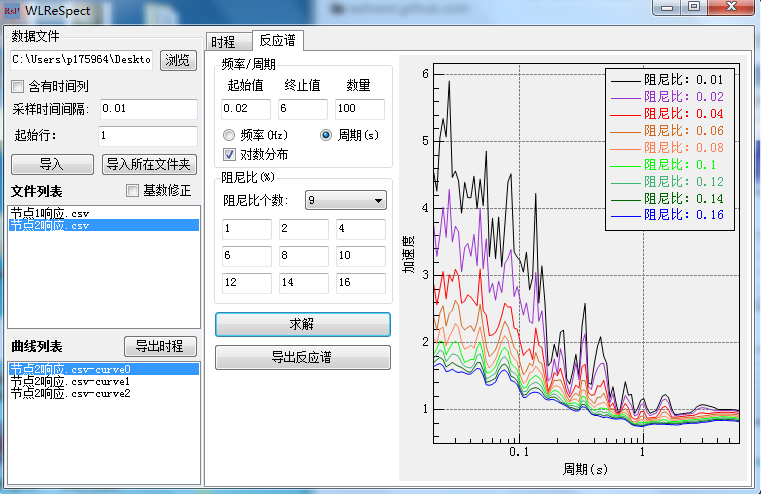761x494 pixels.
Task: Toggle the 含有时间列 checkbox
Action: pyautogui.click(x=17, y=86)
